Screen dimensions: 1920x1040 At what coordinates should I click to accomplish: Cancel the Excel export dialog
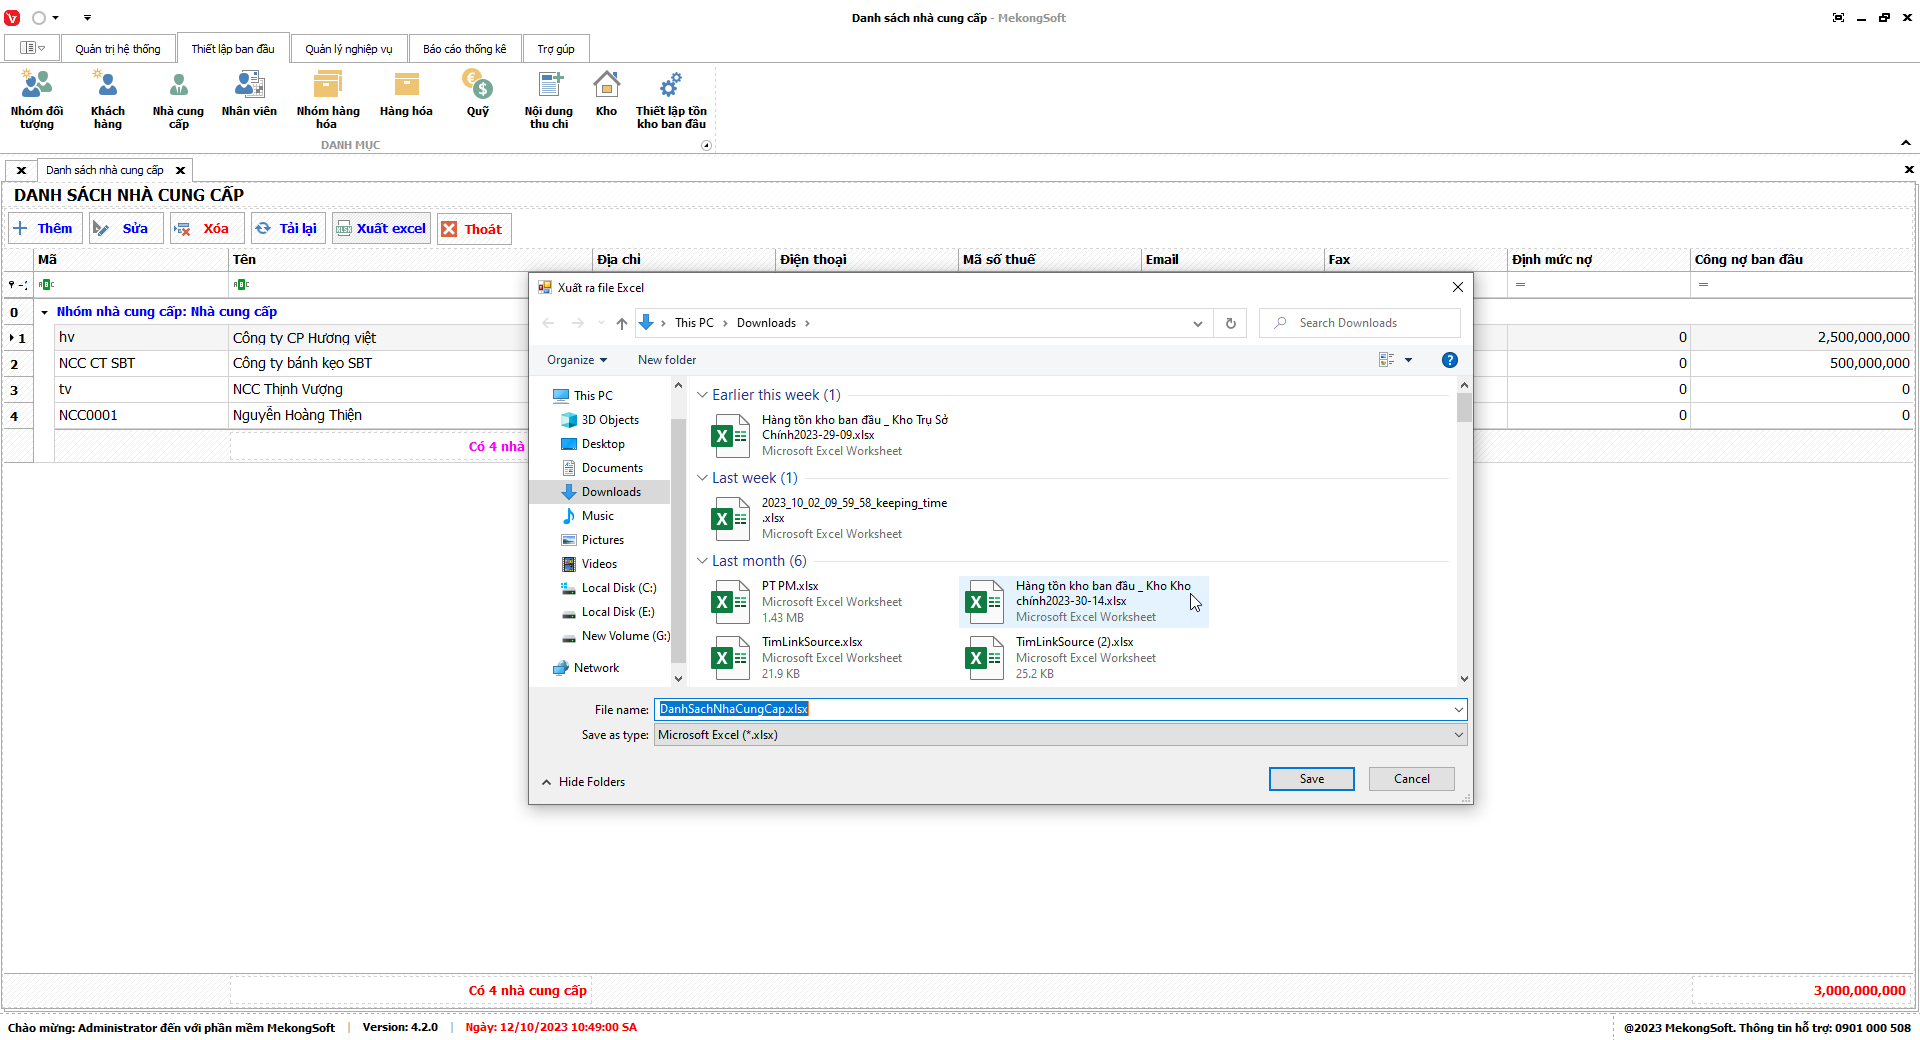[x=1411, y=779]
